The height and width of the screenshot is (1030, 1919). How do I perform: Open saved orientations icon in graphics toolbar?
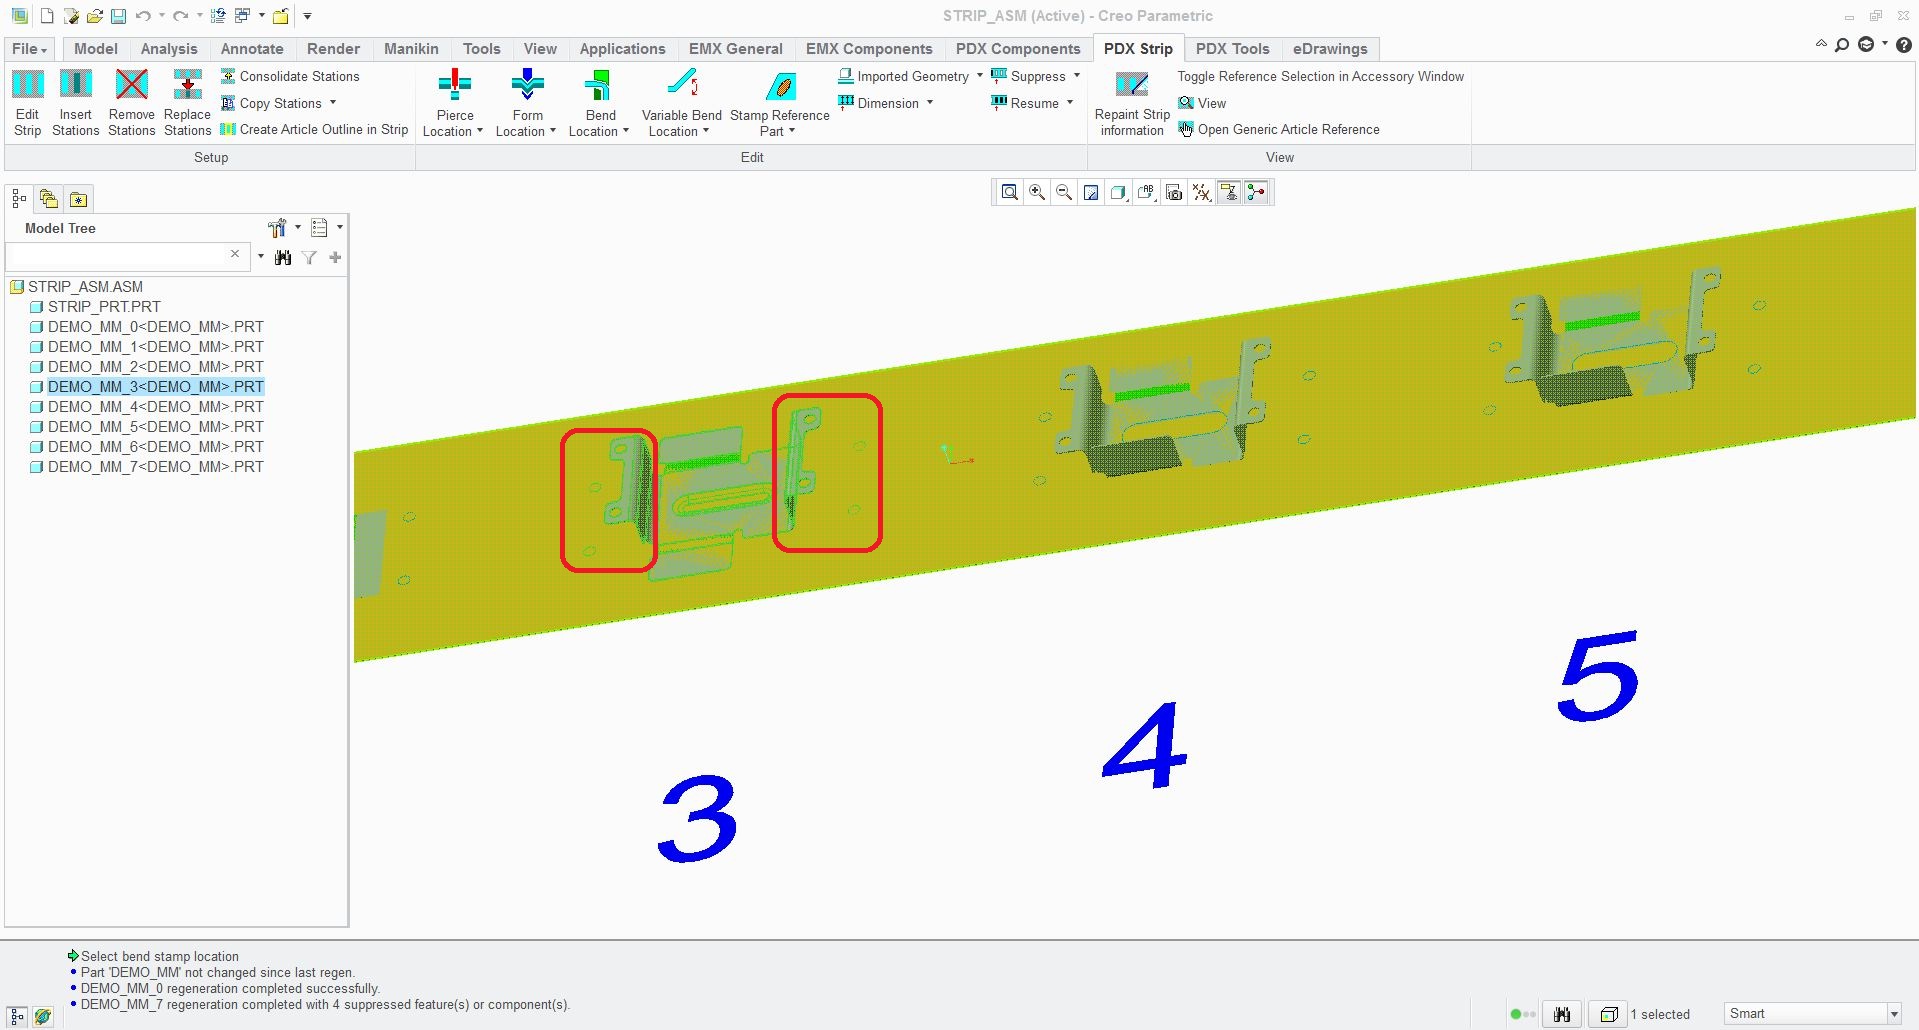(x=1147, y=192)
